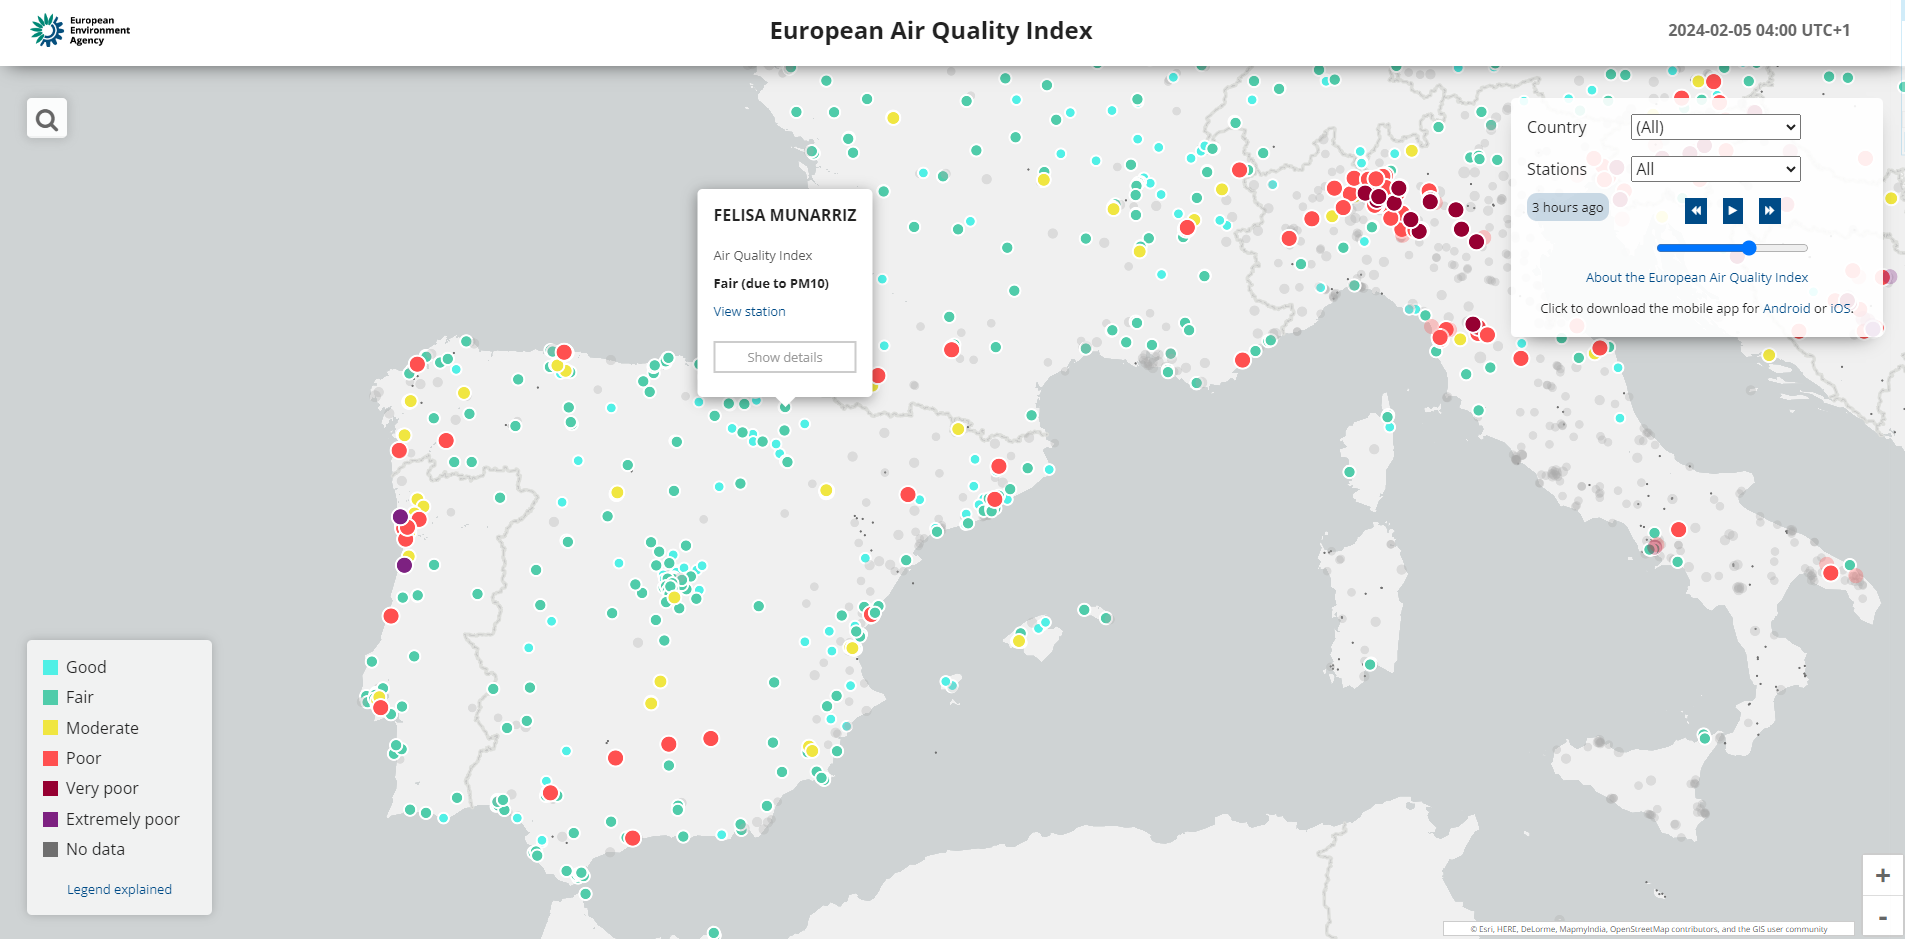Open the Country dropdown
The height and width of the screenshot is (939, 1905).
click(x=1715, y=127)
